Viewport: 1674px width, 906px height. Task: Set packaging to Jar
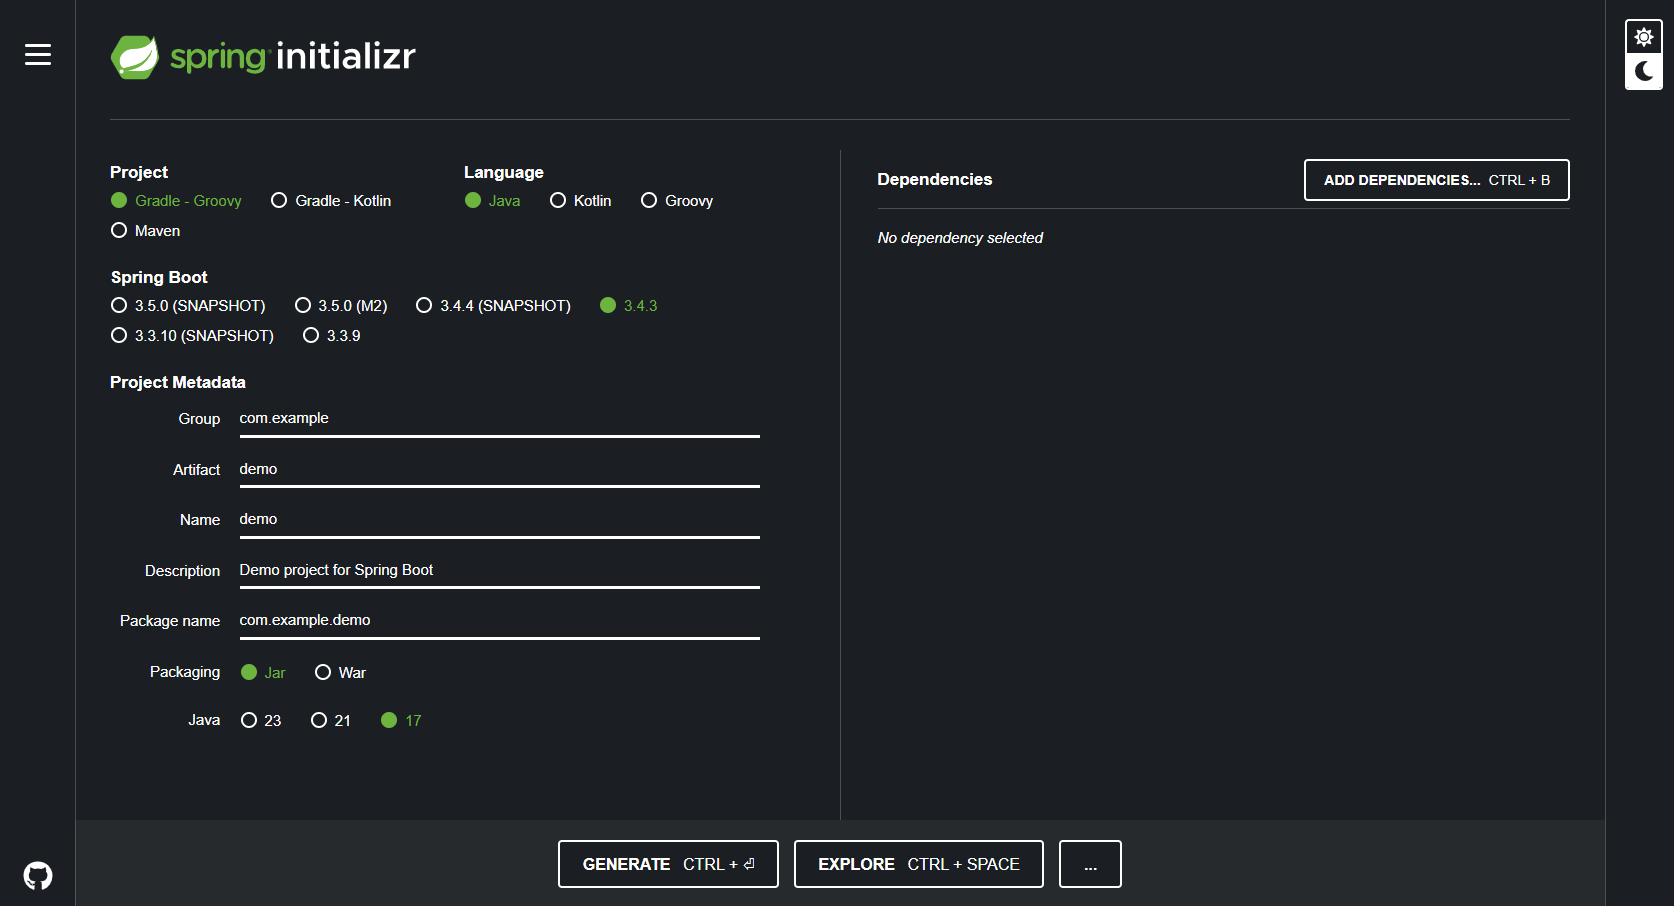pyautogui.click(x=264, y=672)
